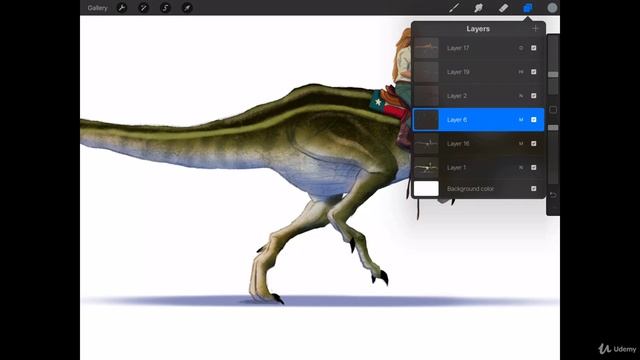
Task: Toggle Background color visibility
Action: coord(533,189)
